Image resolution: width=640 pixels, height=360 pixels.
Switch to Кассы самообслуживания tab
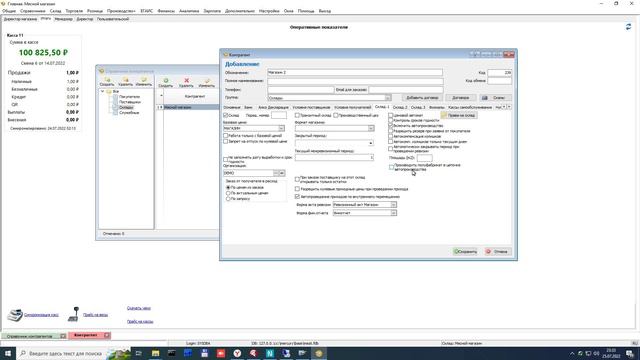point(470,107)
